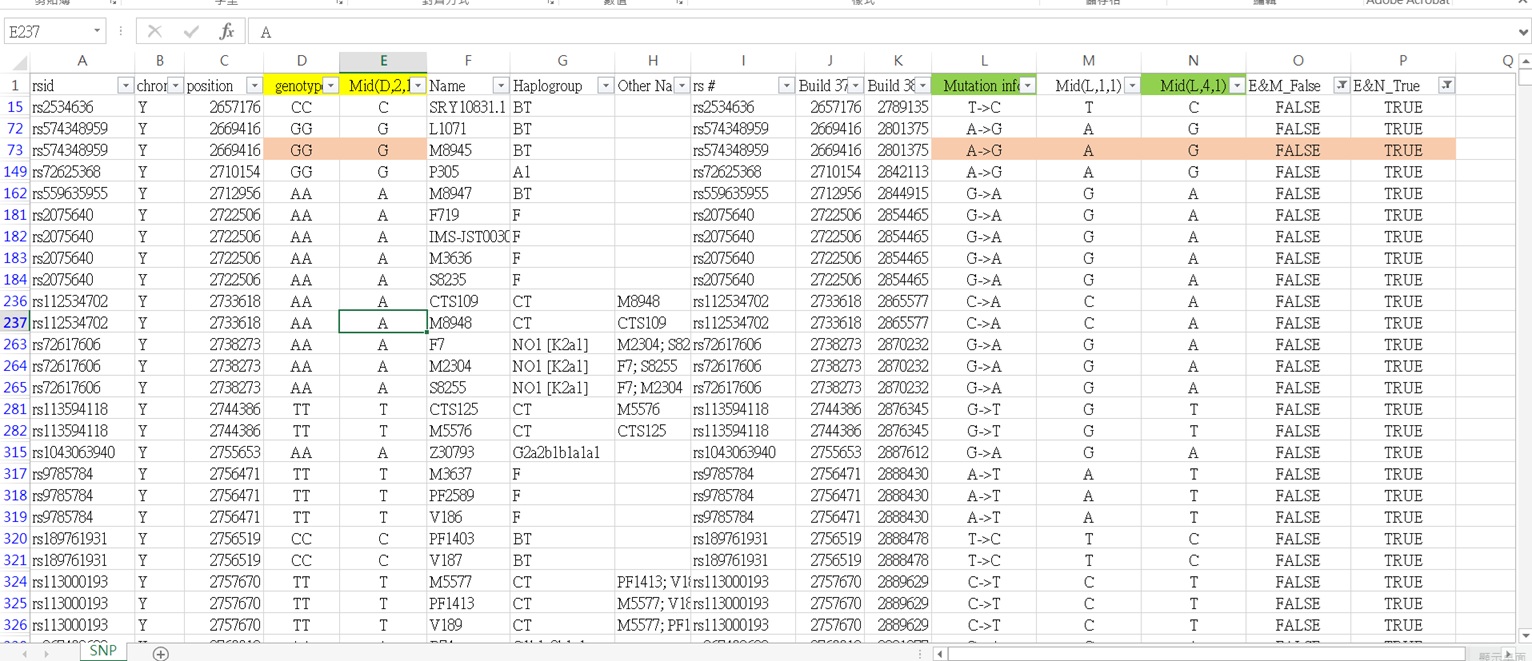Open the Mutation info column filter dropdown
Image resolution: width=1532 pixels, height=661 pixels.
(1027, 86)
